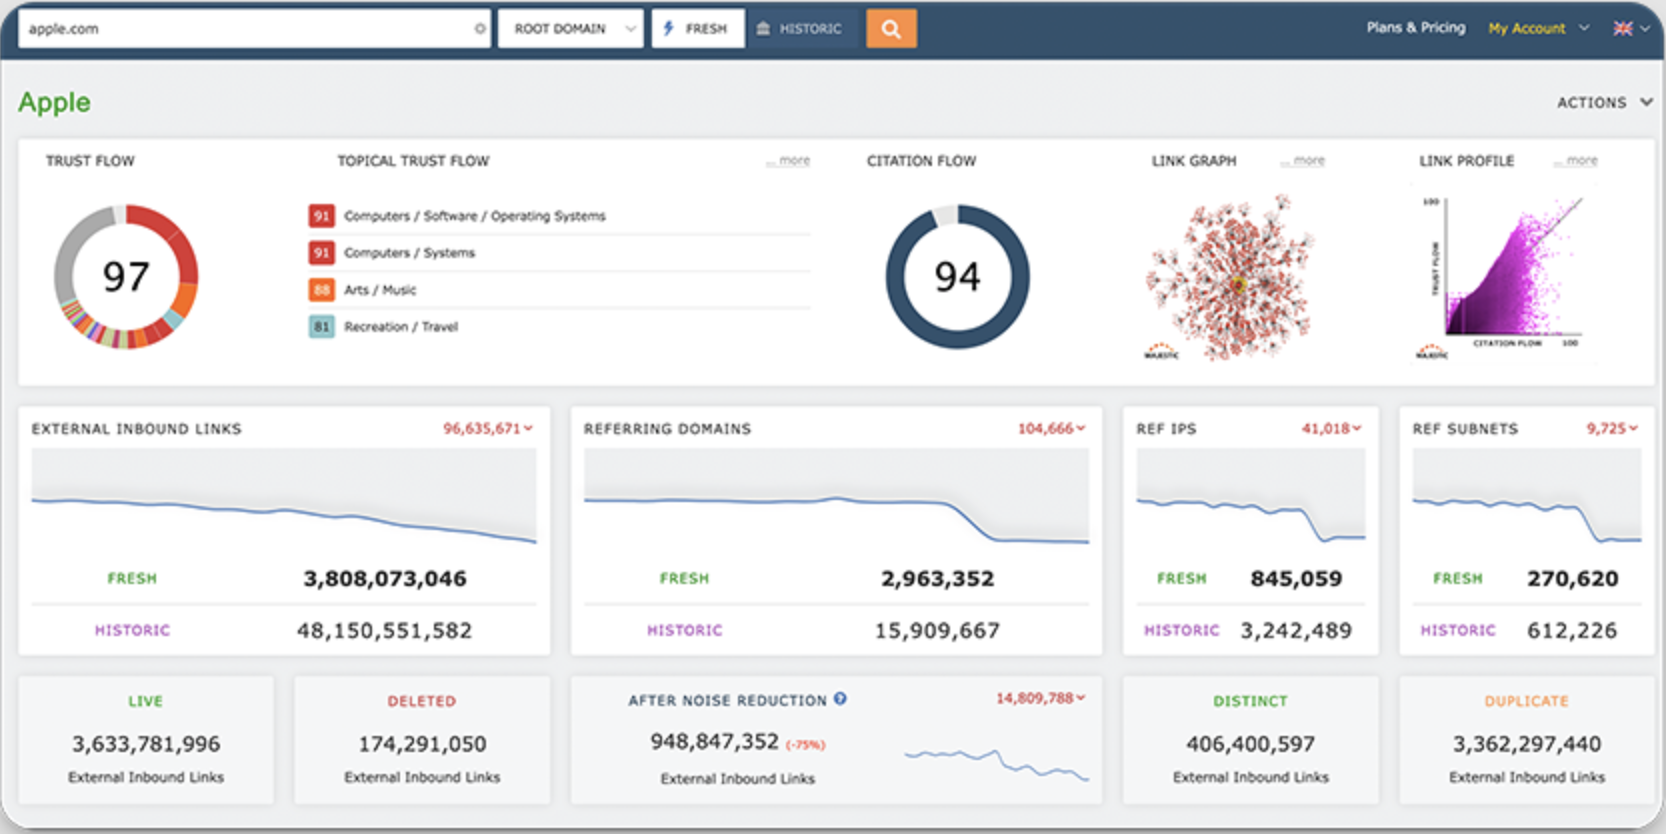This screenshot has width=1666, height=834.
Task: Click the more link for Topical Trust Flow
Action: (x=790, y=160)
